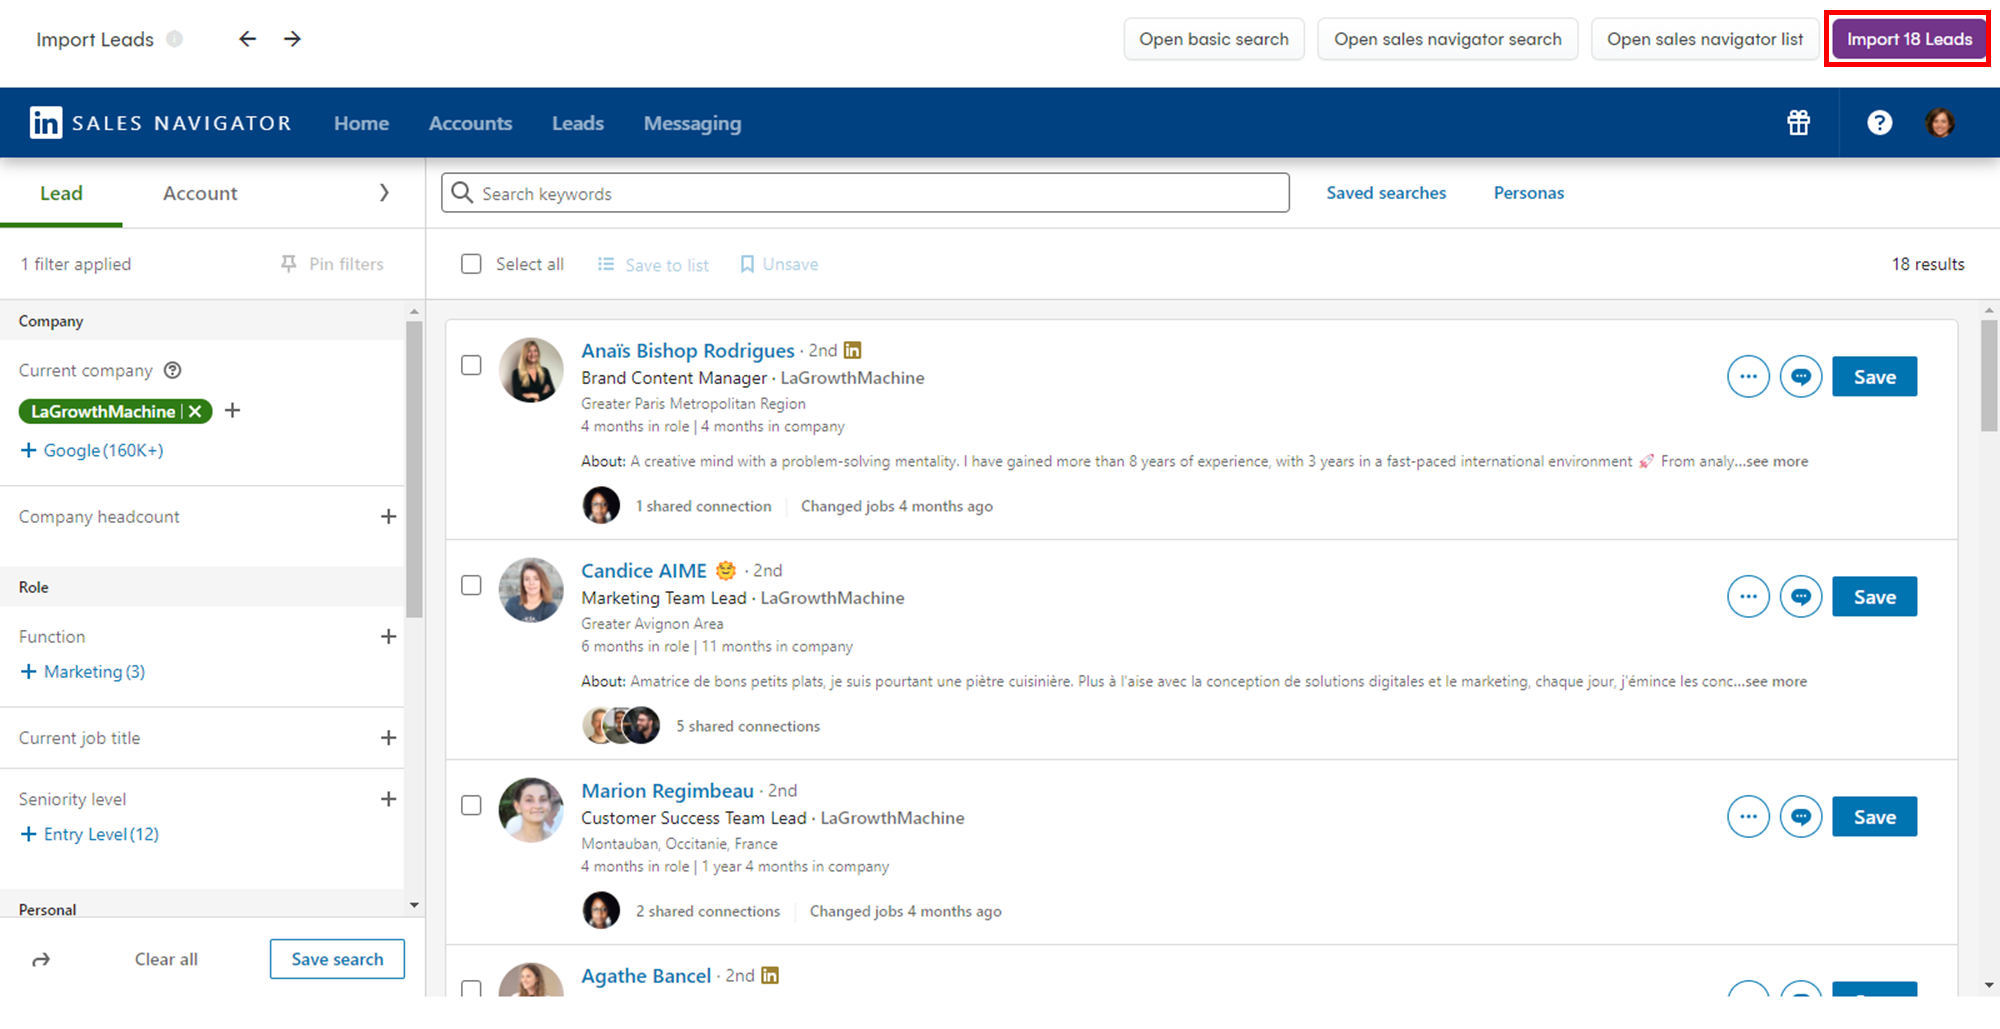Image resolution: width=2000 pixels, height=1029 pixels.
Task: Message Marion Regimbeau via chat icon
Action: [x=1801, y=817]
